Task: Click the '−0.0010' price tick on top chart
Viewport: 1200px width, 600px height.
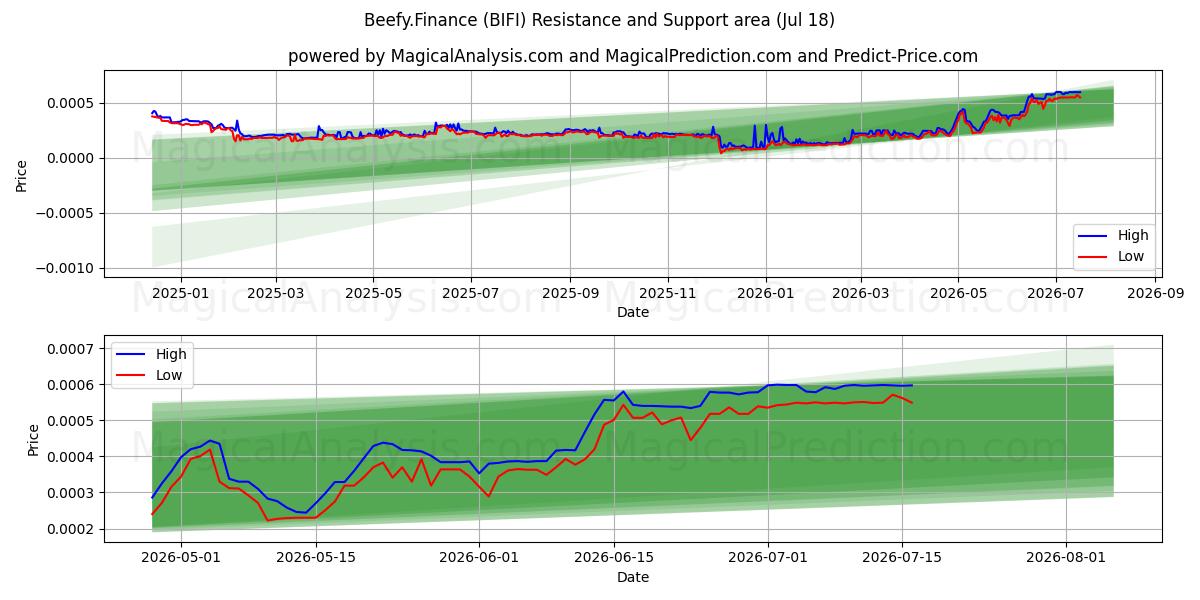Action: coord(67,268)
